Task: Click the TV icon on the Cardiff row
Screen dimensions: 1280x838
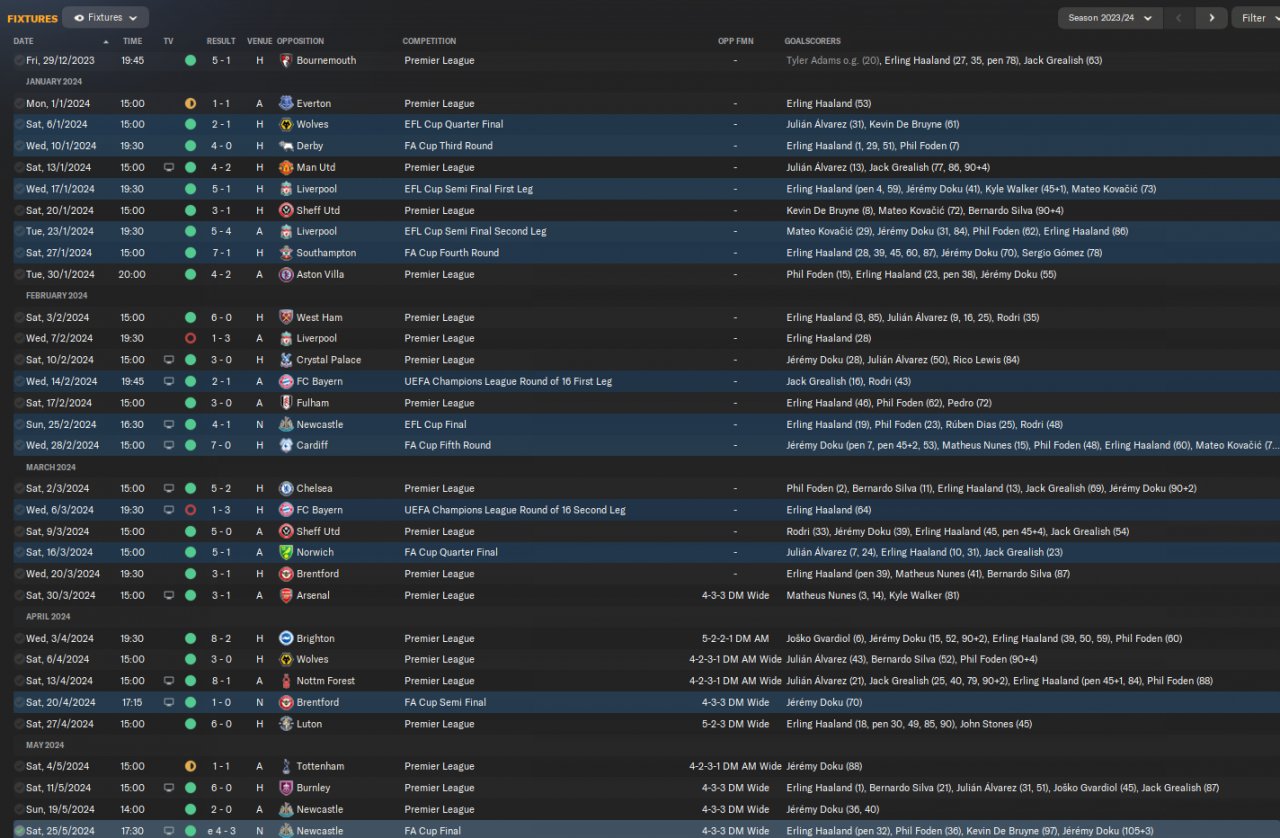Action: 168,446
